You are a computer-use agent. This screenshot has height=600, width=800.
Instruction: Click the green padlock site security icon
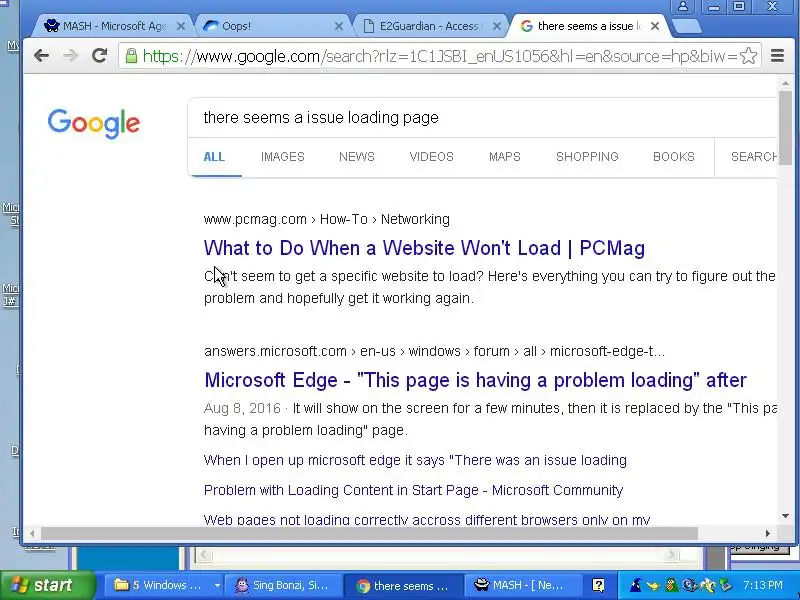[132, 56]
